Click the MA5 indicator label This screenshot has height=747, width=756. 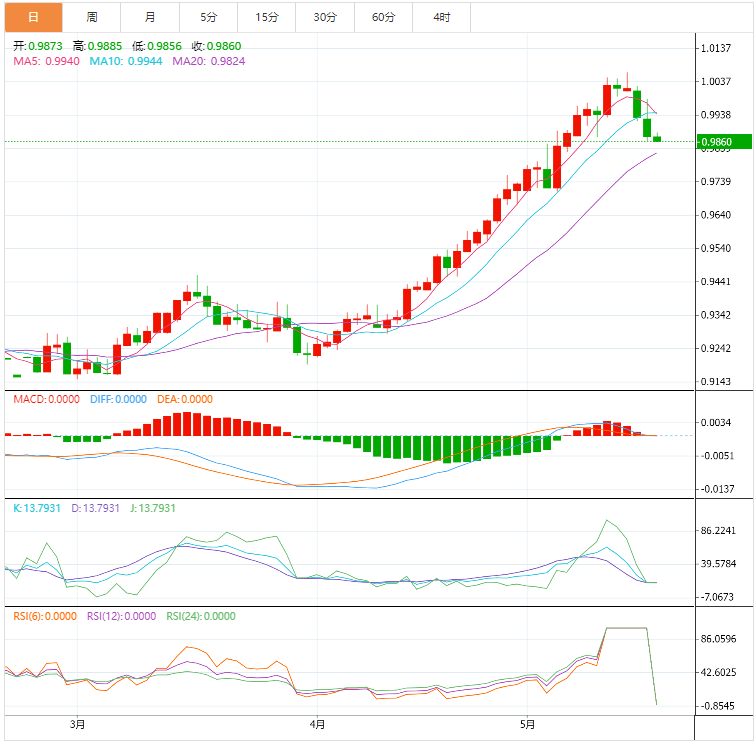click(x=47, y=61)
